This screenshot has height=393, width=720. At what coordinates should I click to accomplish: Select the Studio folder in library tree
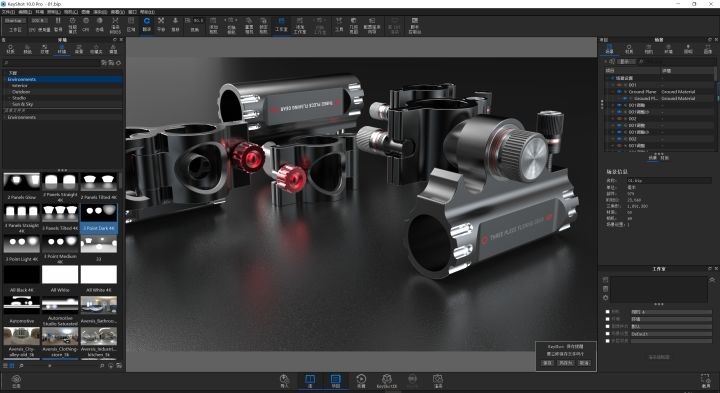click(x=19, y=98)
